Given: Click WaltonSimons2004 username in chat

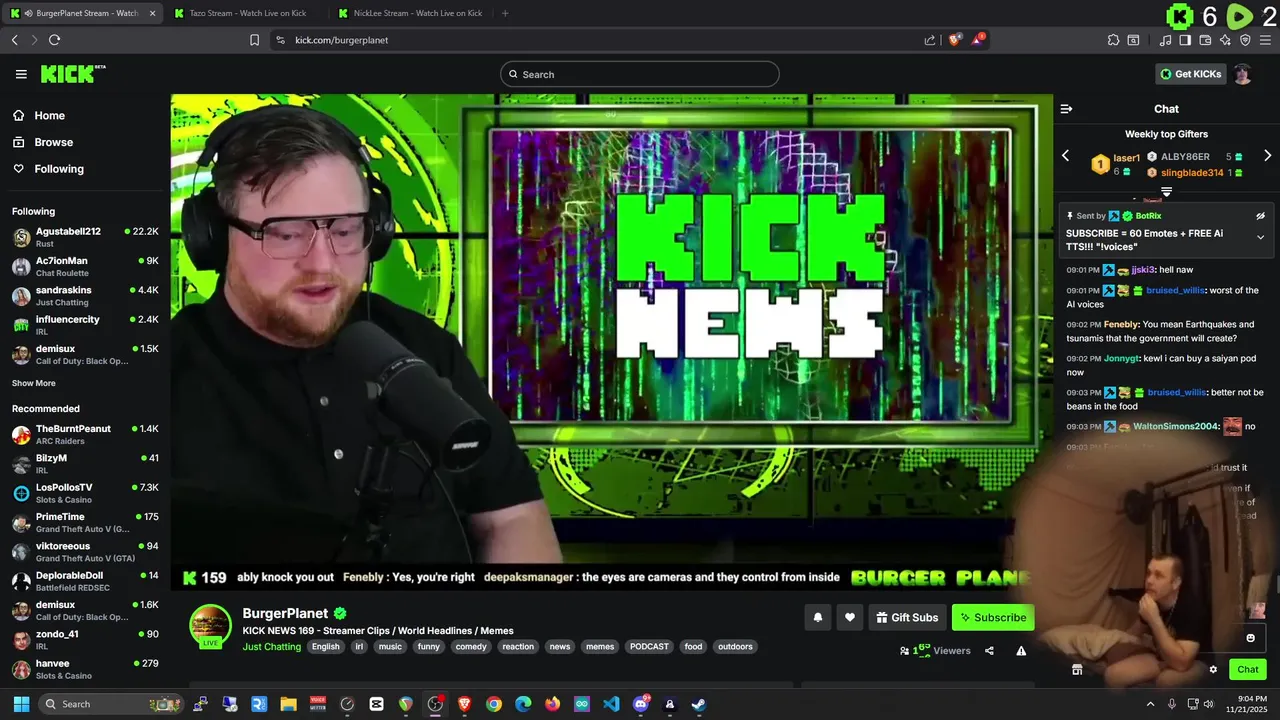Looking at the screenshot, I should pos(1176,426).
